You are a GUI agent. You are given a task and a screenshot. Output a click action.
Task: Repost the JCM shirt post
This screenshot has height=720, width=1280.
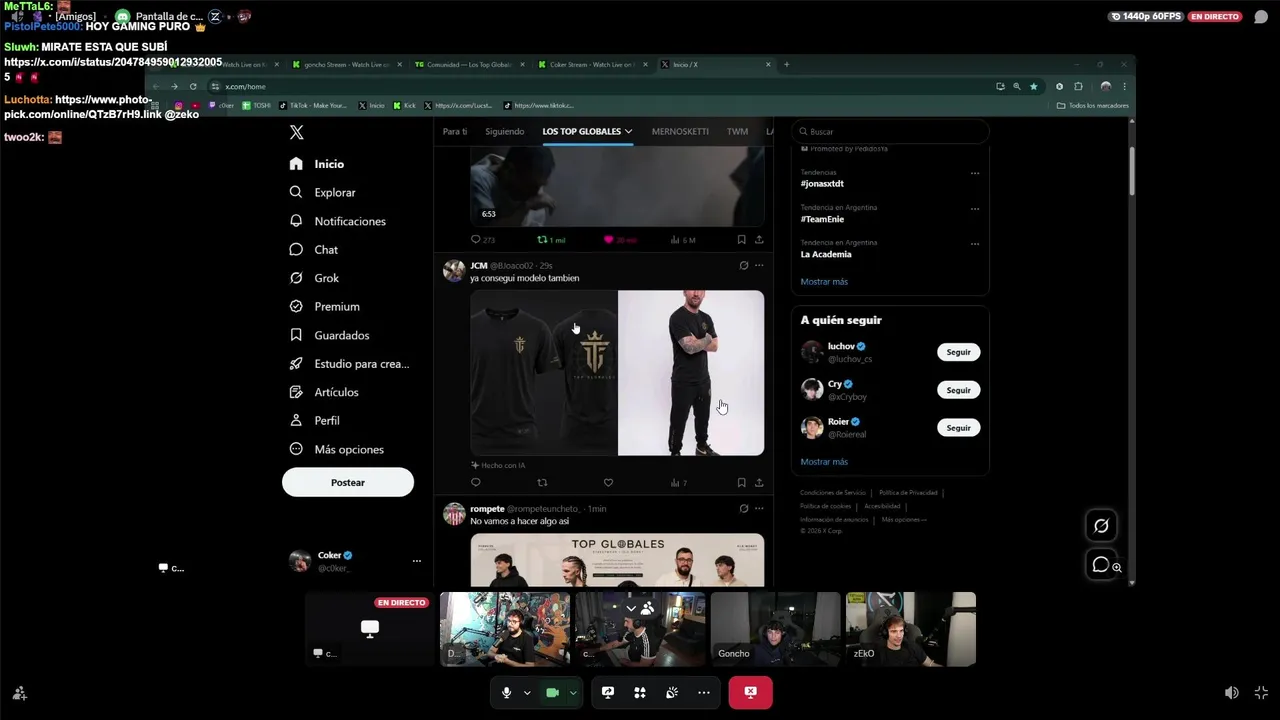tap(542, 483)
